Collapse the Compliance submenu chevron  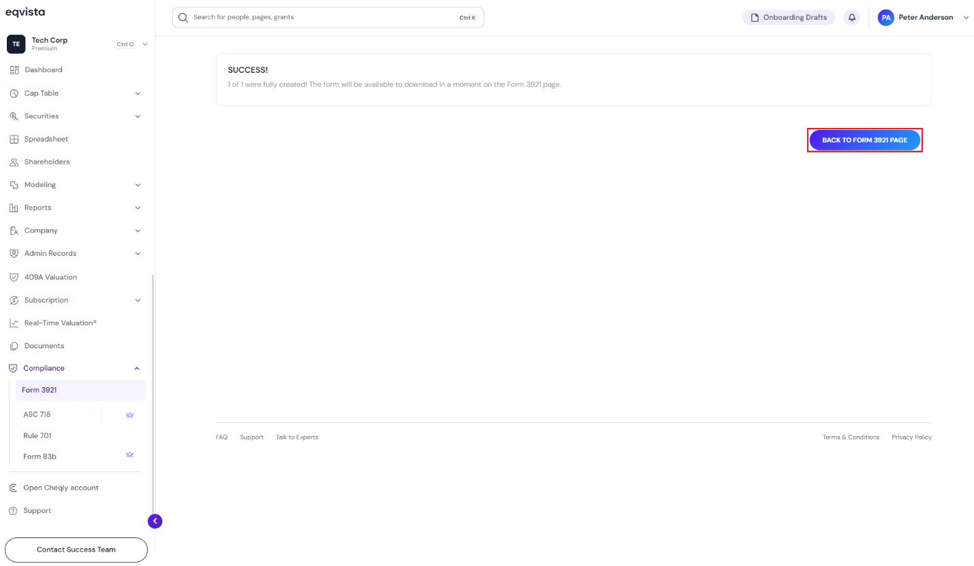pos(137,368)
